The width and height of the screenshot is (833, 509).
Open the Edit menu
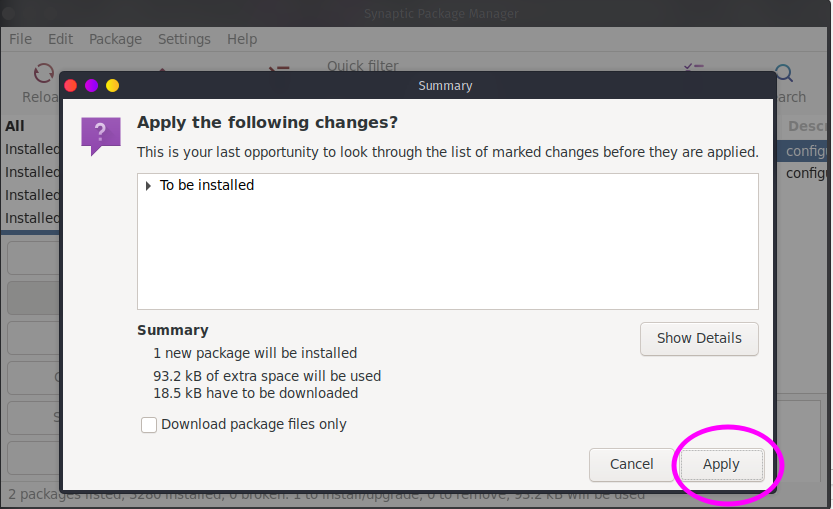click(x=61, y=39)
